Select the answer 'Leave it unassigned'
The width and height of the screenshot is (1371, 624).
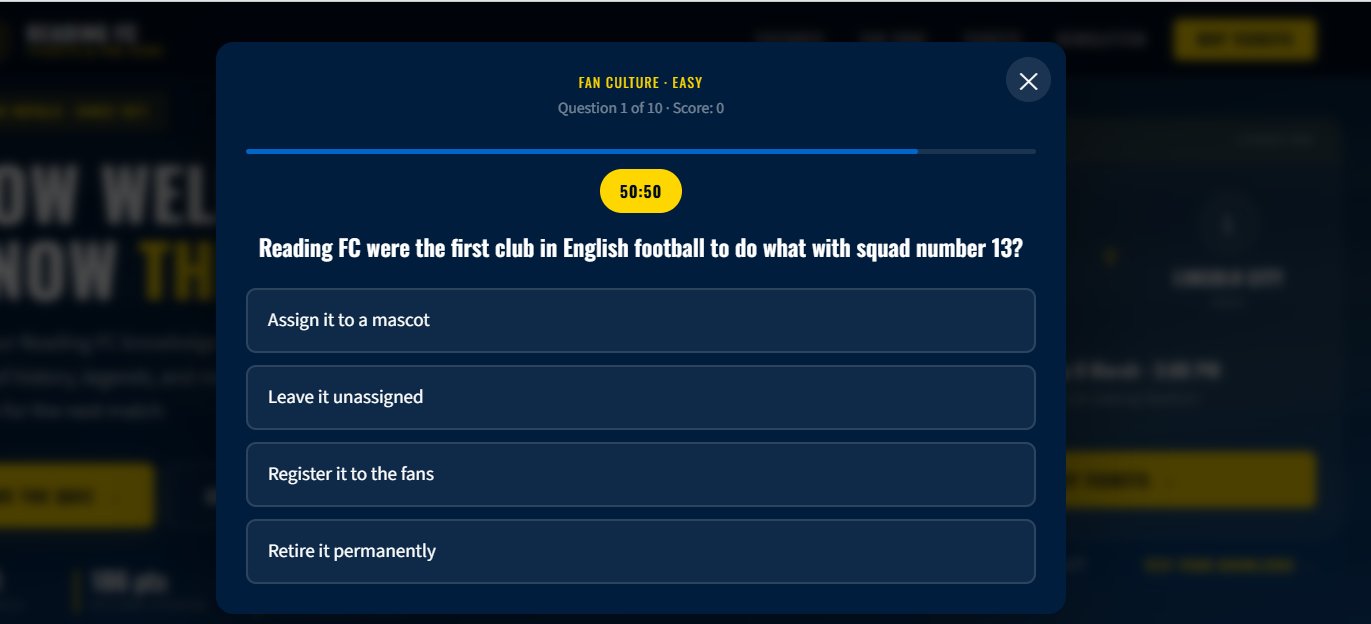pos(640,398)
